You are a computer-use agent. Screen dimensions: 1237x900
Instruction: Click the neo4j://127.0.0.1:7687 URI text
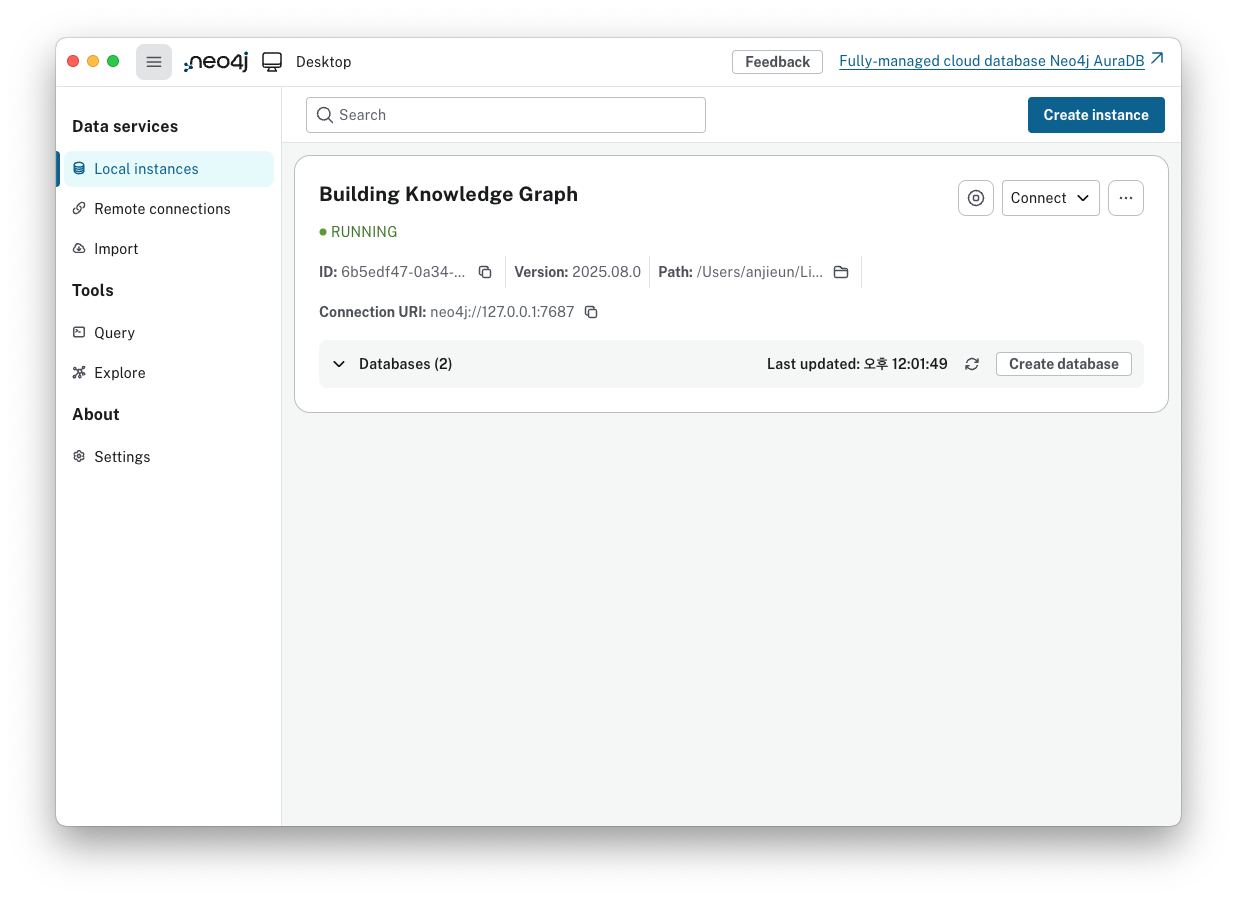(502, 312)
